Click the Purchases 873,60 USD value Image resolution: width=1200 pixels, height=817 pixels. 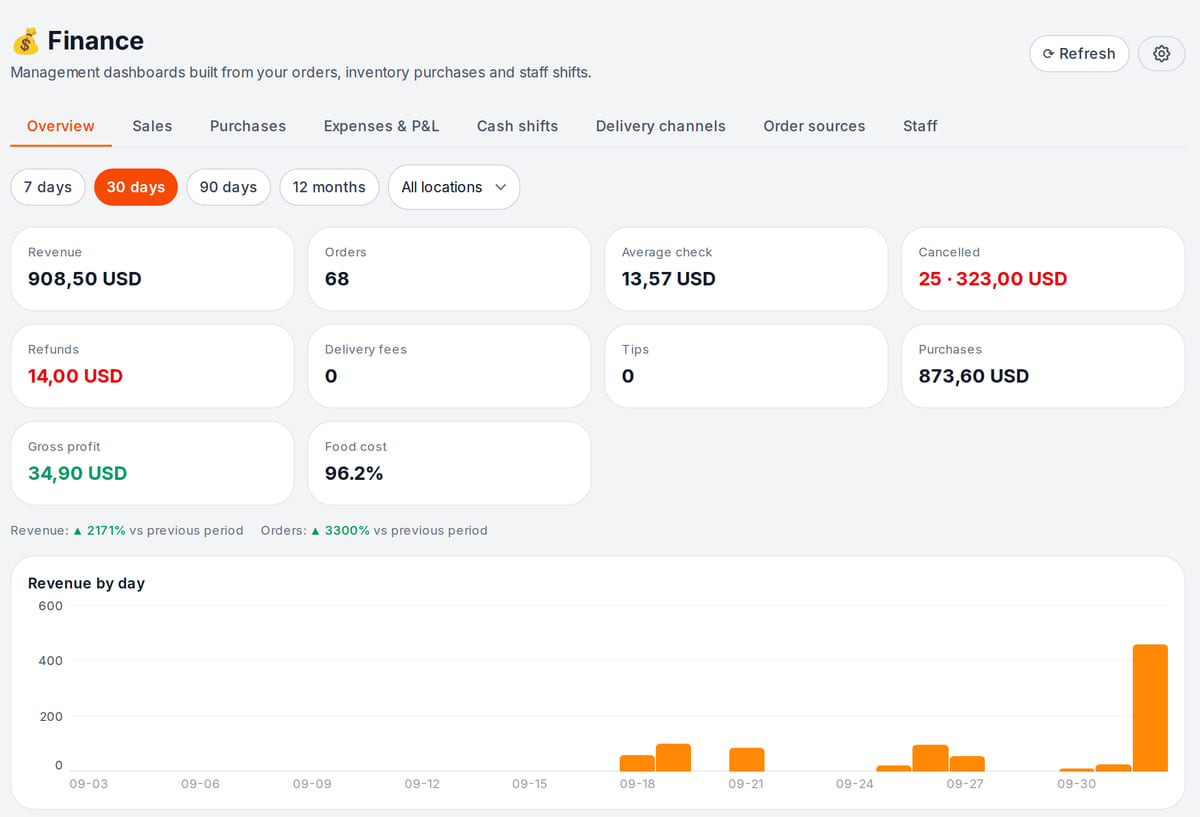tap(974, 376)
